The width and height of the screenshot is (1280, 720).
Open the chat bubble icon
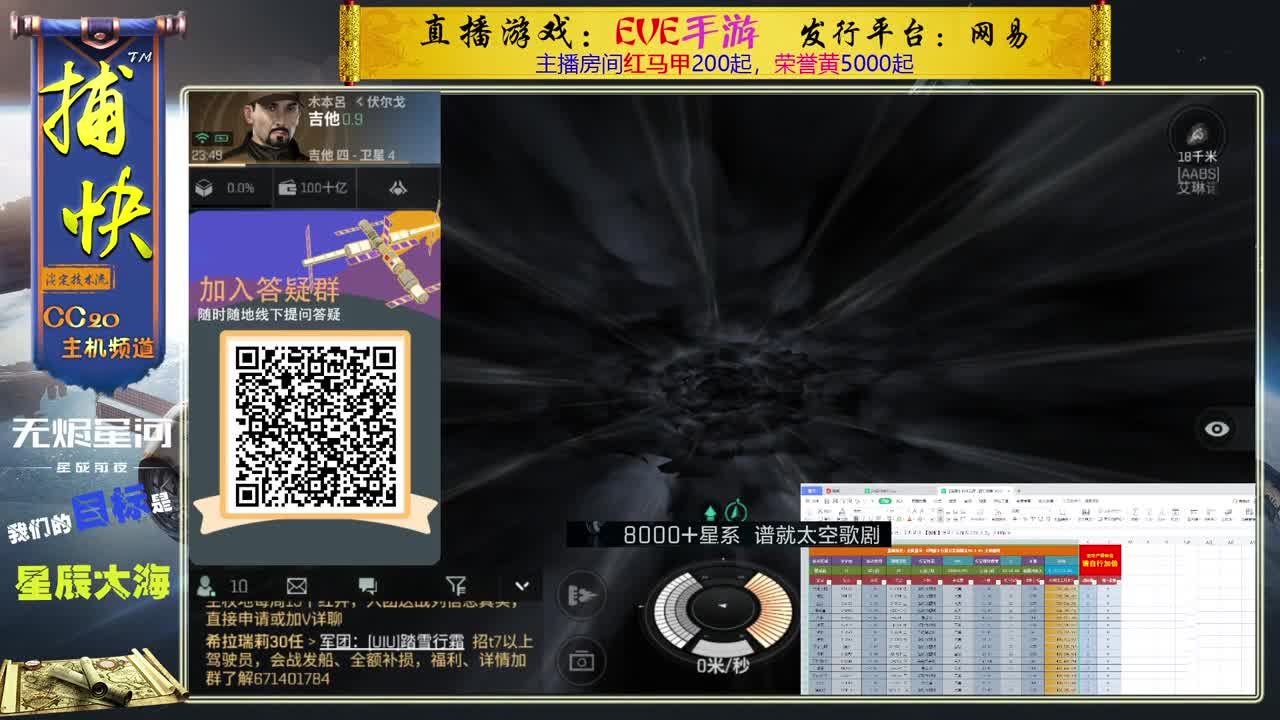(x=369, y=585)
